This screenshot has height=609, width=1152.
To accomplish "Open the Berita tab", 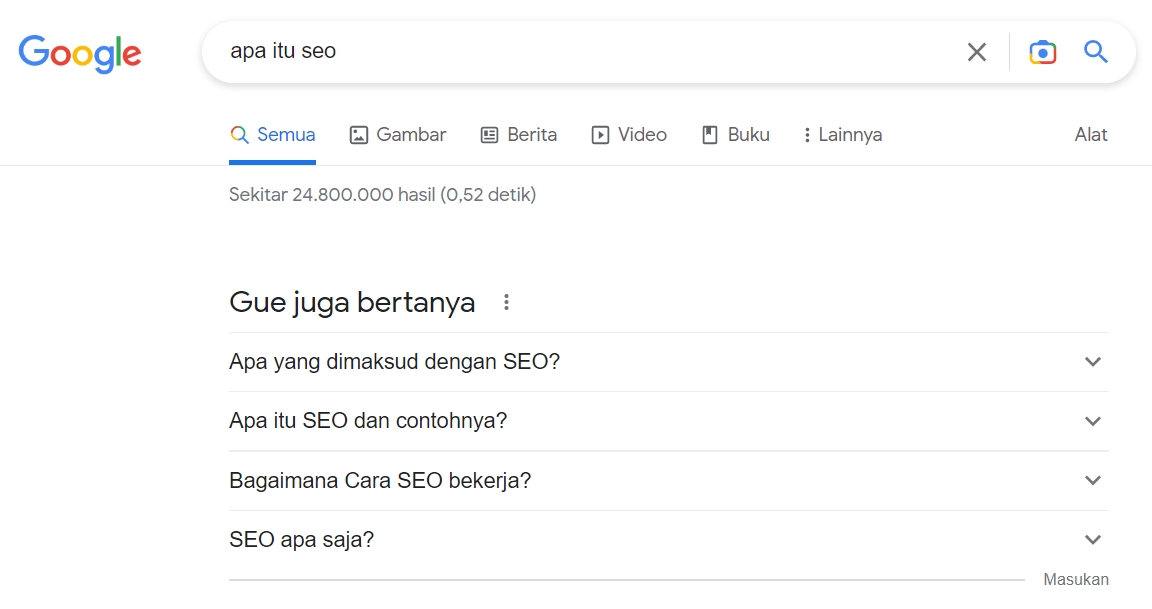I will [x=519, y=135].
